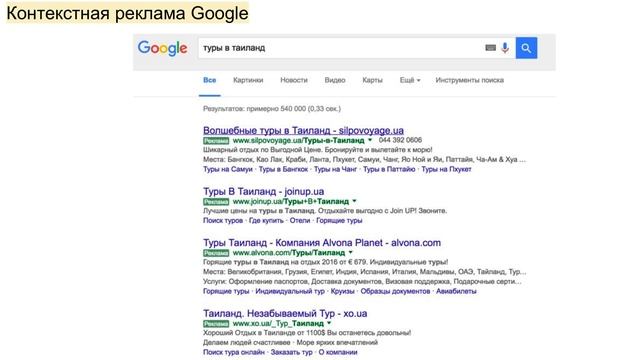Open sitelink 'Туры на Самуи'
This screenshot has width=640, height=360.
tap(228, 169)
